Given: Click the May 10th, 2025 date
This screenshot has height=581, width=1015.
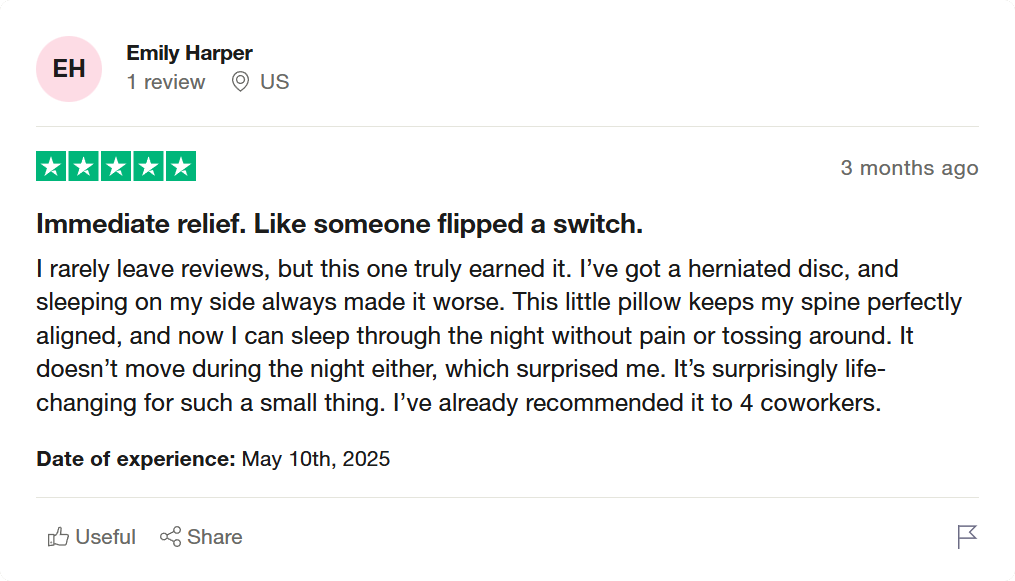Looking at the screenshot, I should [316, 460].
